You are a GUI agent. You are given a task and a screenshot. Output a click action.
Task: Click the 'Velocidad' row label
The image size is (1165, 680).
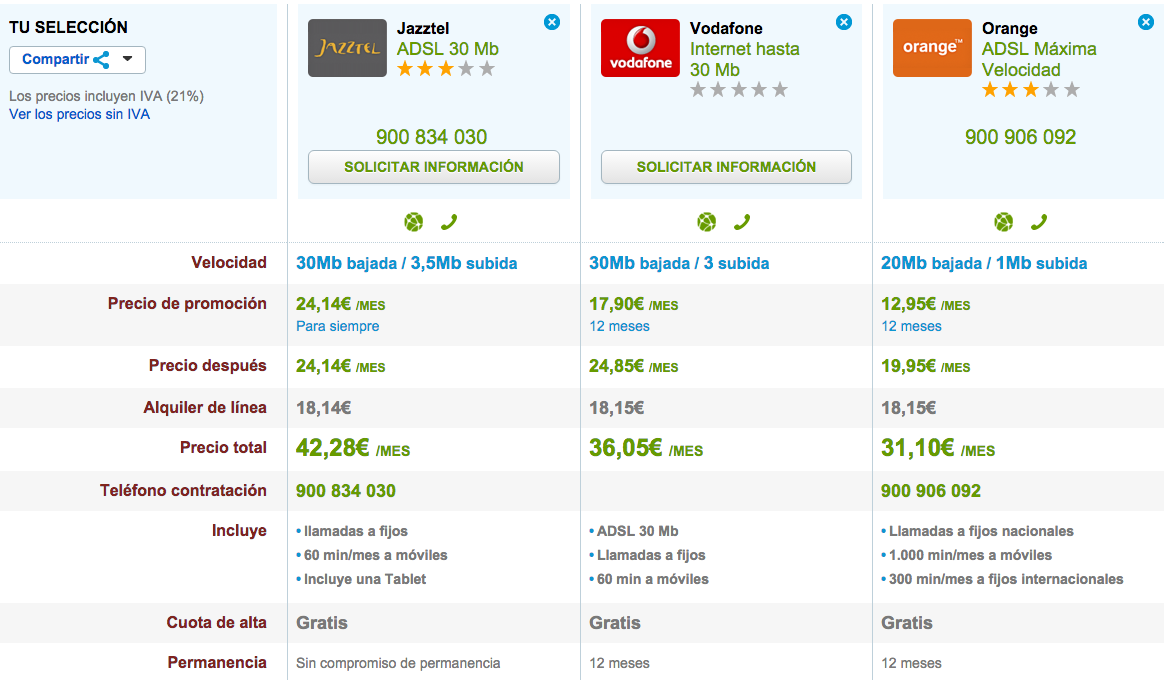pos(229,262)
